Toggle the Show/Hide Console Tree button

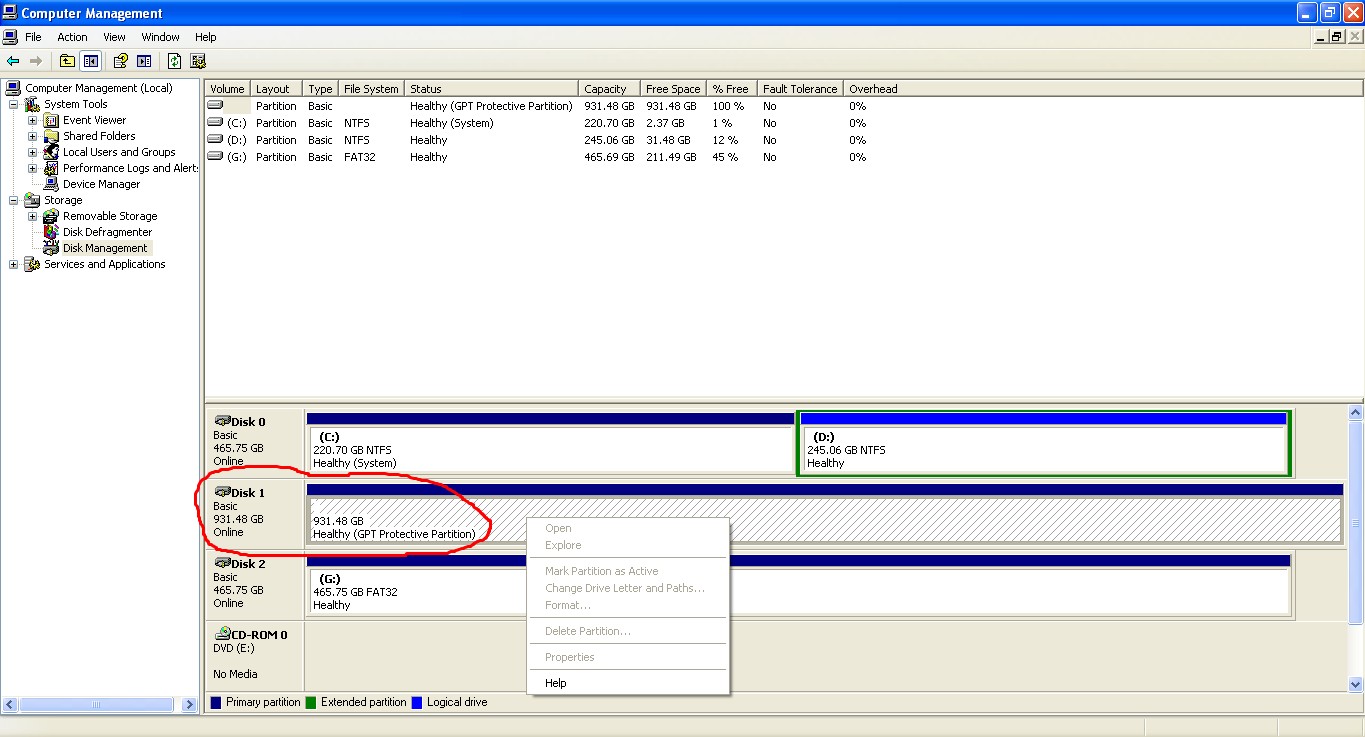[91, 61]
